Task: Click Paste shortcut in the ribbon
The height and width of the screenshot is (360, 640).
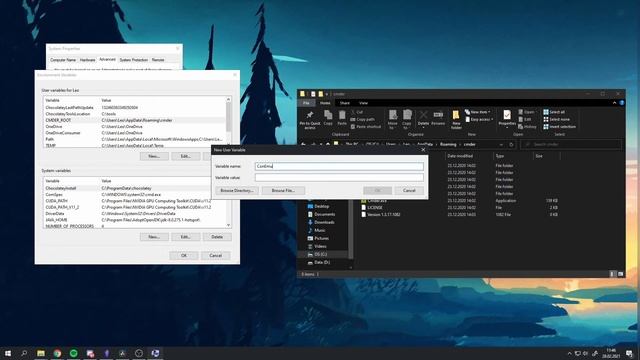Action: (365, 127)
